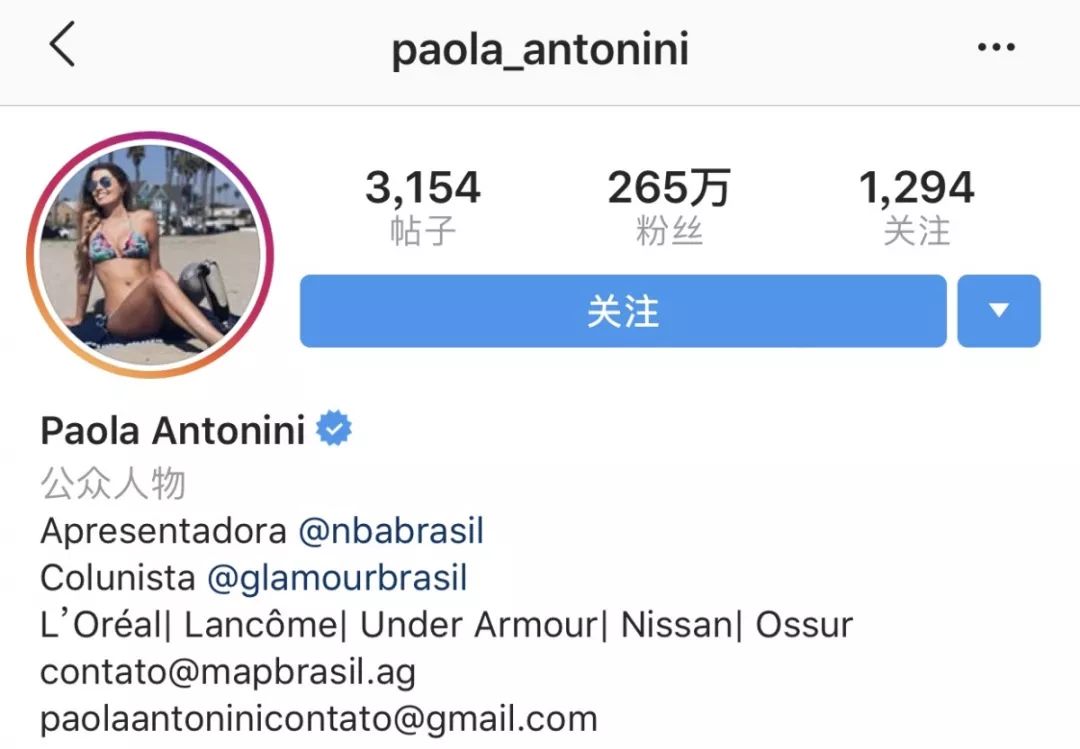The height and width of the screenshot is (749, 1080).
Task: Open the 3,154 帖子 posts count
Action: [422, 207]
